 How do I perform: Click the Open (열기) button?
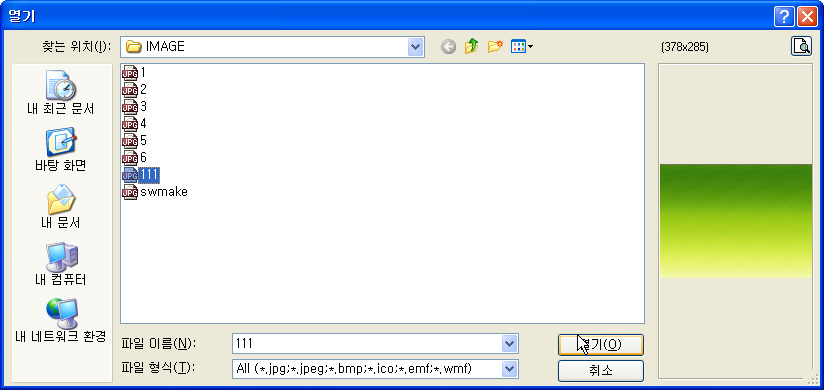point(601,344)
